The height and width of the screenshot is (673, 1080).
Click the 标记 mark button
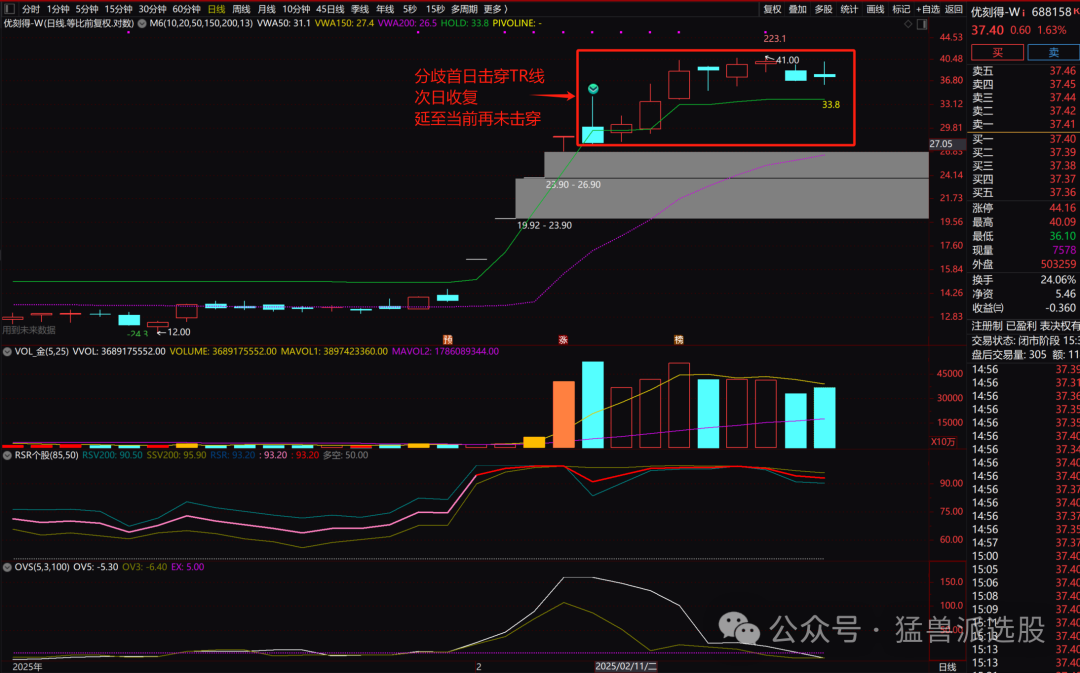coord(901,9)
